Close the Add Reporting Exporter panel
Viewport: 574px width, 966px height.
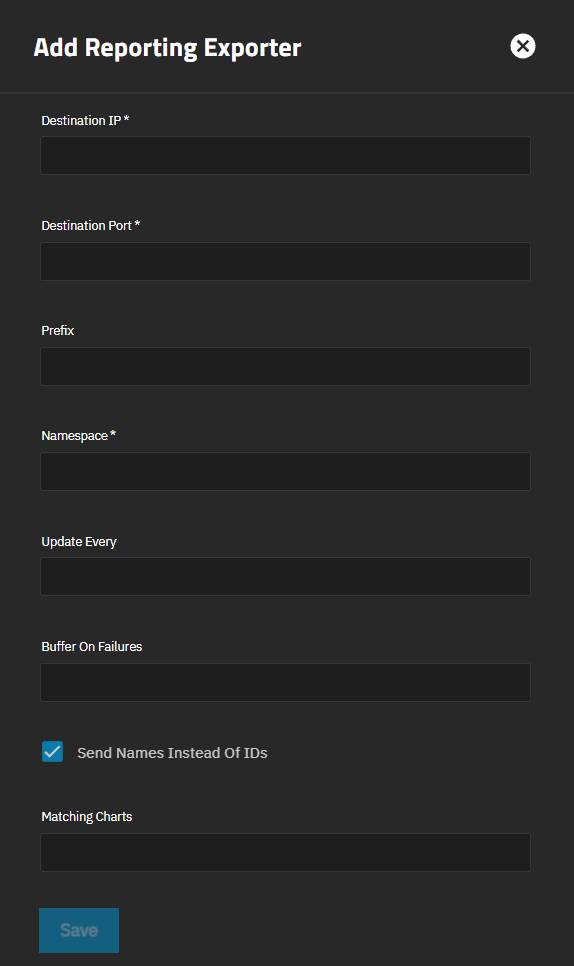point(522,46)
